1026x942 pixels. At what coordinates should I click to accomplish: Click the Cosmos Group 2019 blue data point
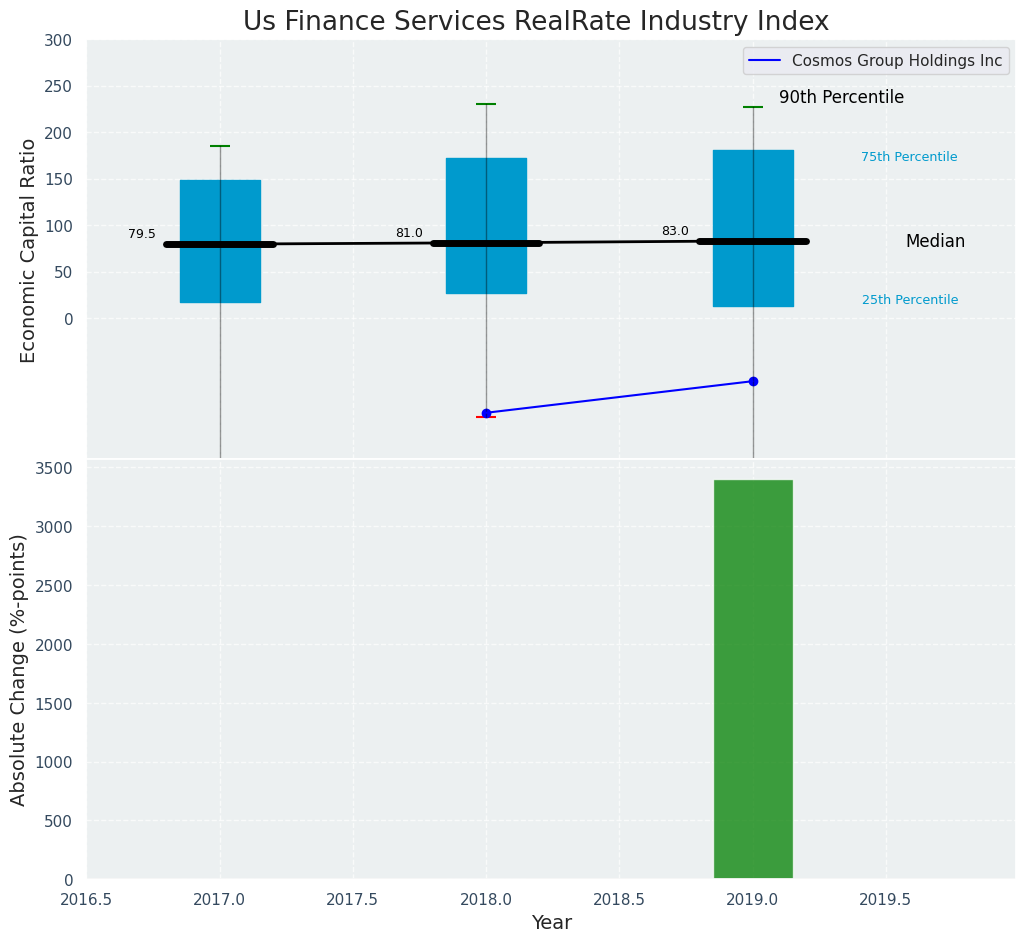point(753,381)
